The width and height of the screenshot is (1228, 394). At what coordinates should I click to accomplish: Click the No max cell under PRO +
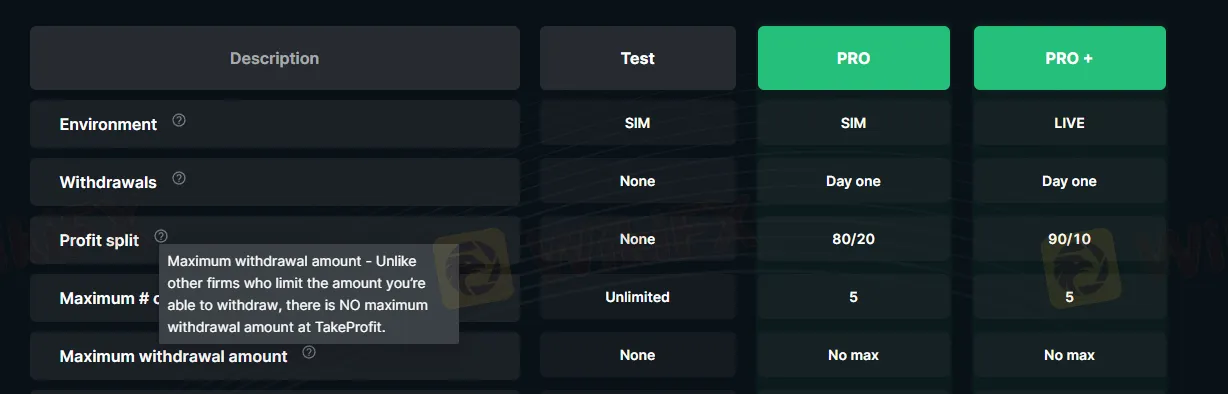(1070, 355)
